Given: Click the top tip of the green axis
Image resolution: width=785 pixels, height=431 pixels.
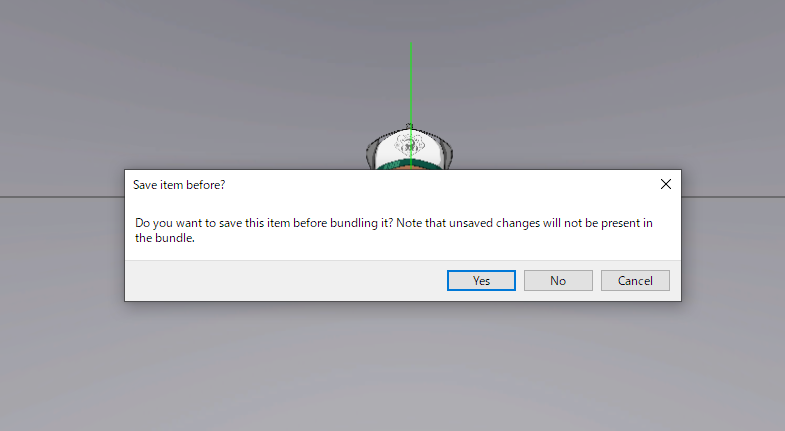Looking at the screenshot, I should click(411, 44).
